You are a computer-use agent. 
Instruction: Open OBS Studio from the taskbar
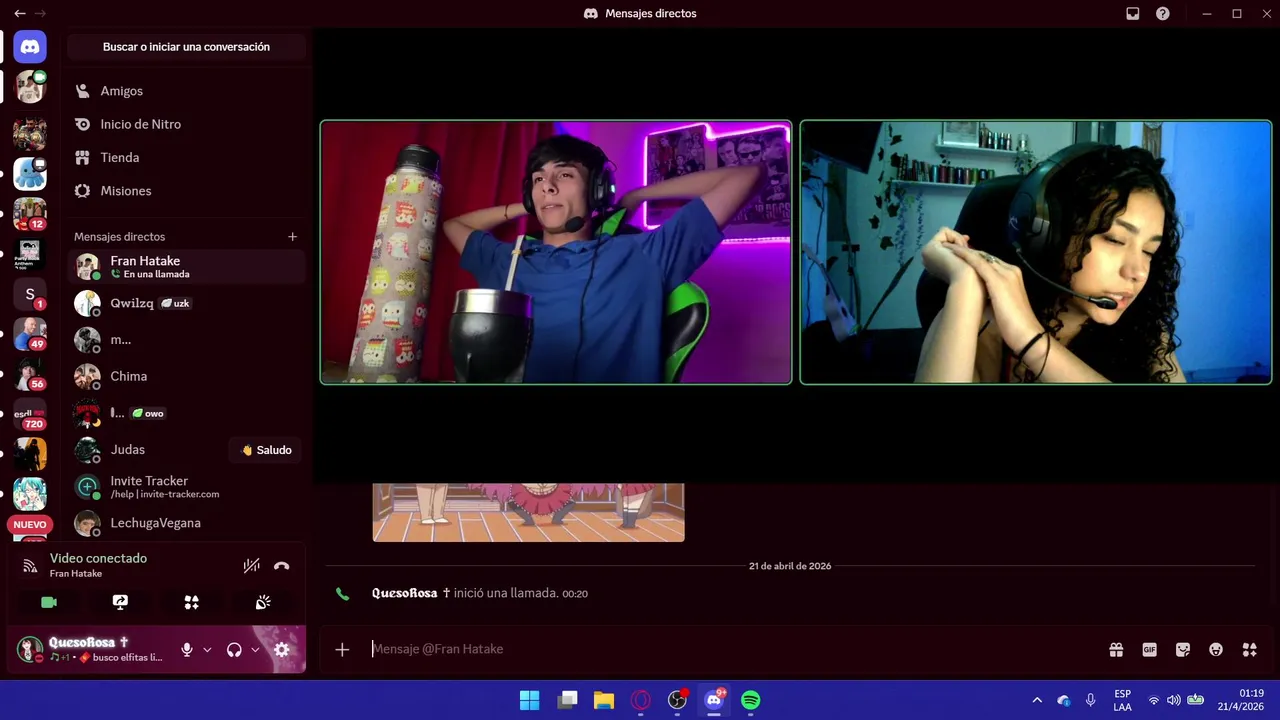[677, 700]
